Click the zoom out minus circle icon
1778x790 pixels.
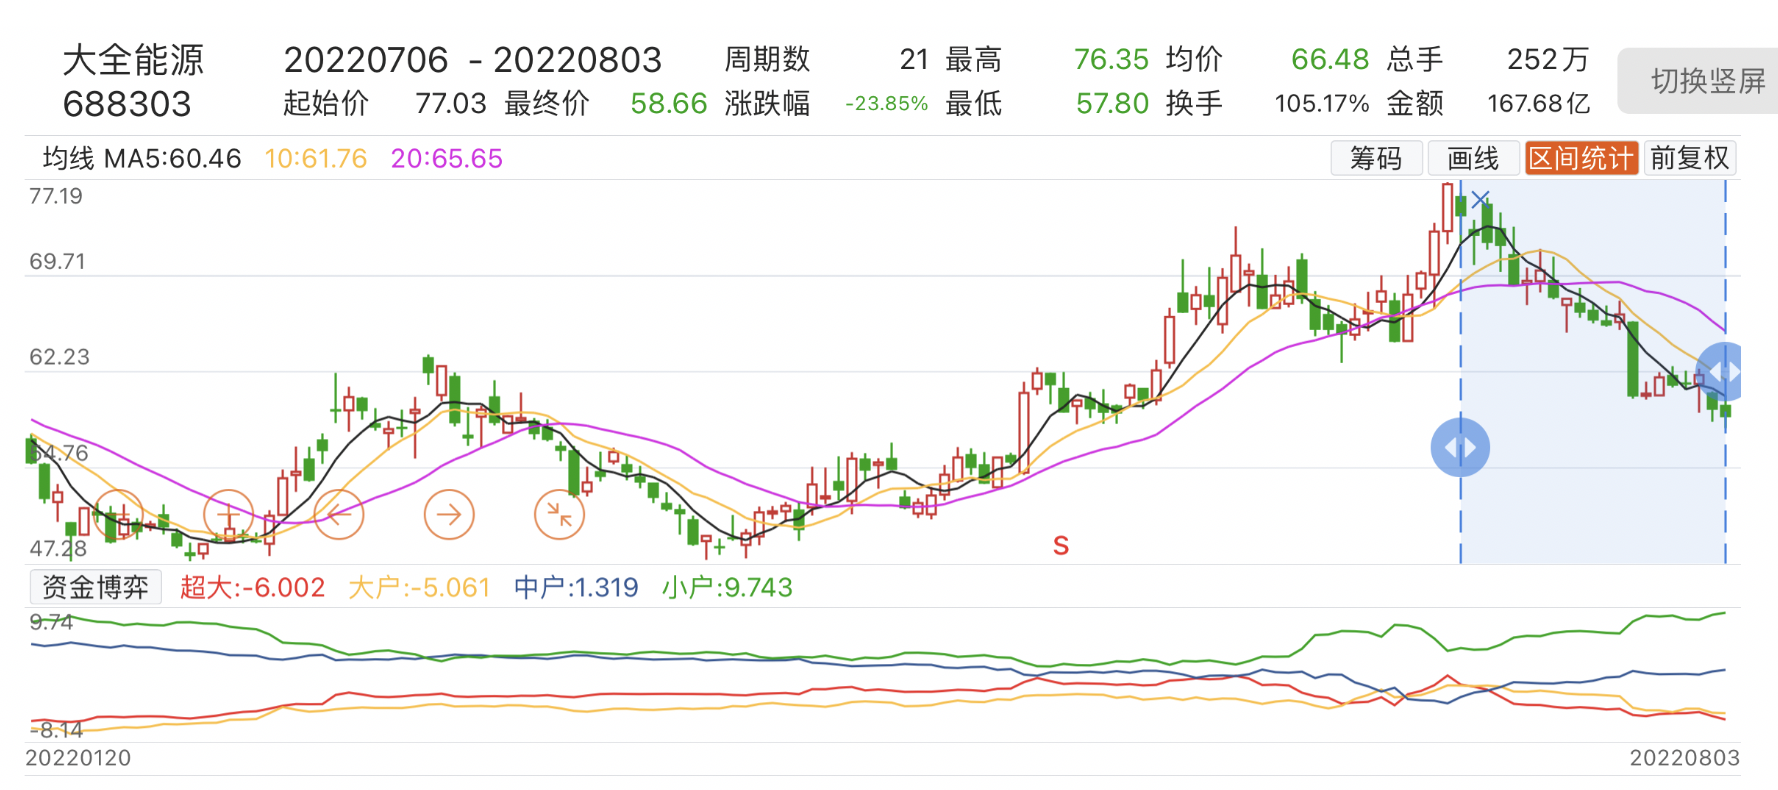pyautogui.click(x=118, y=515)
